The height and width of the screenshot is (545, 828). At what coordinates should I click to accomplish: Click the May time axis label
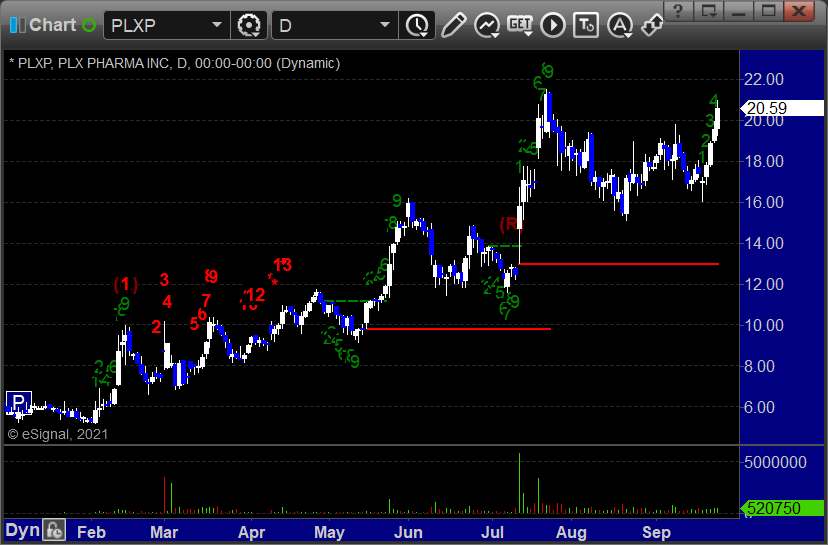click(329, 532)
